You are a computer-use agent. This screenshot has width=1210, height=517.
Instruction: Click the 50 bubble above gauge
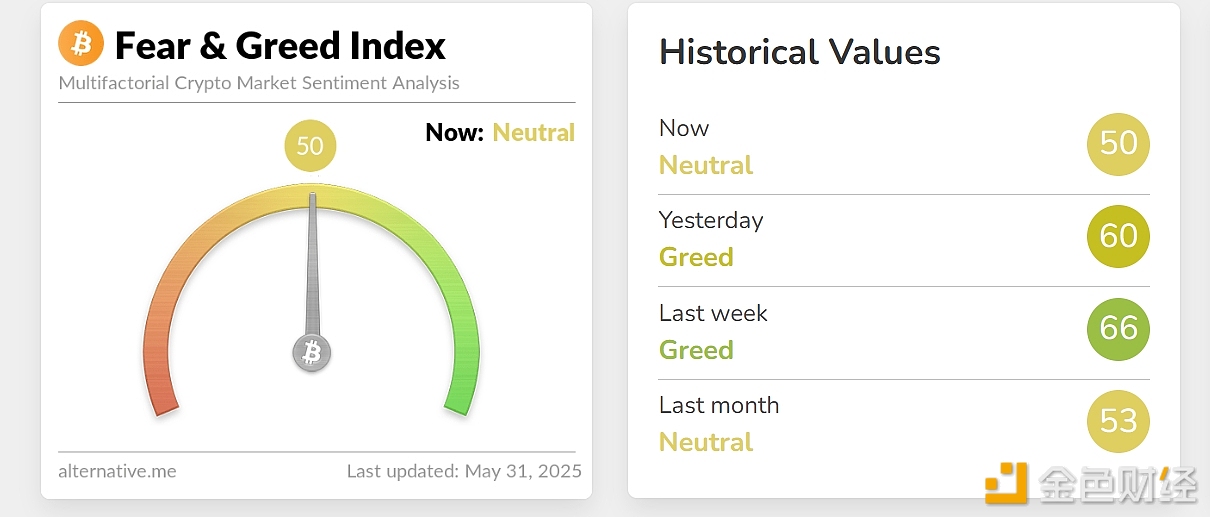click(x=310, y=146)
